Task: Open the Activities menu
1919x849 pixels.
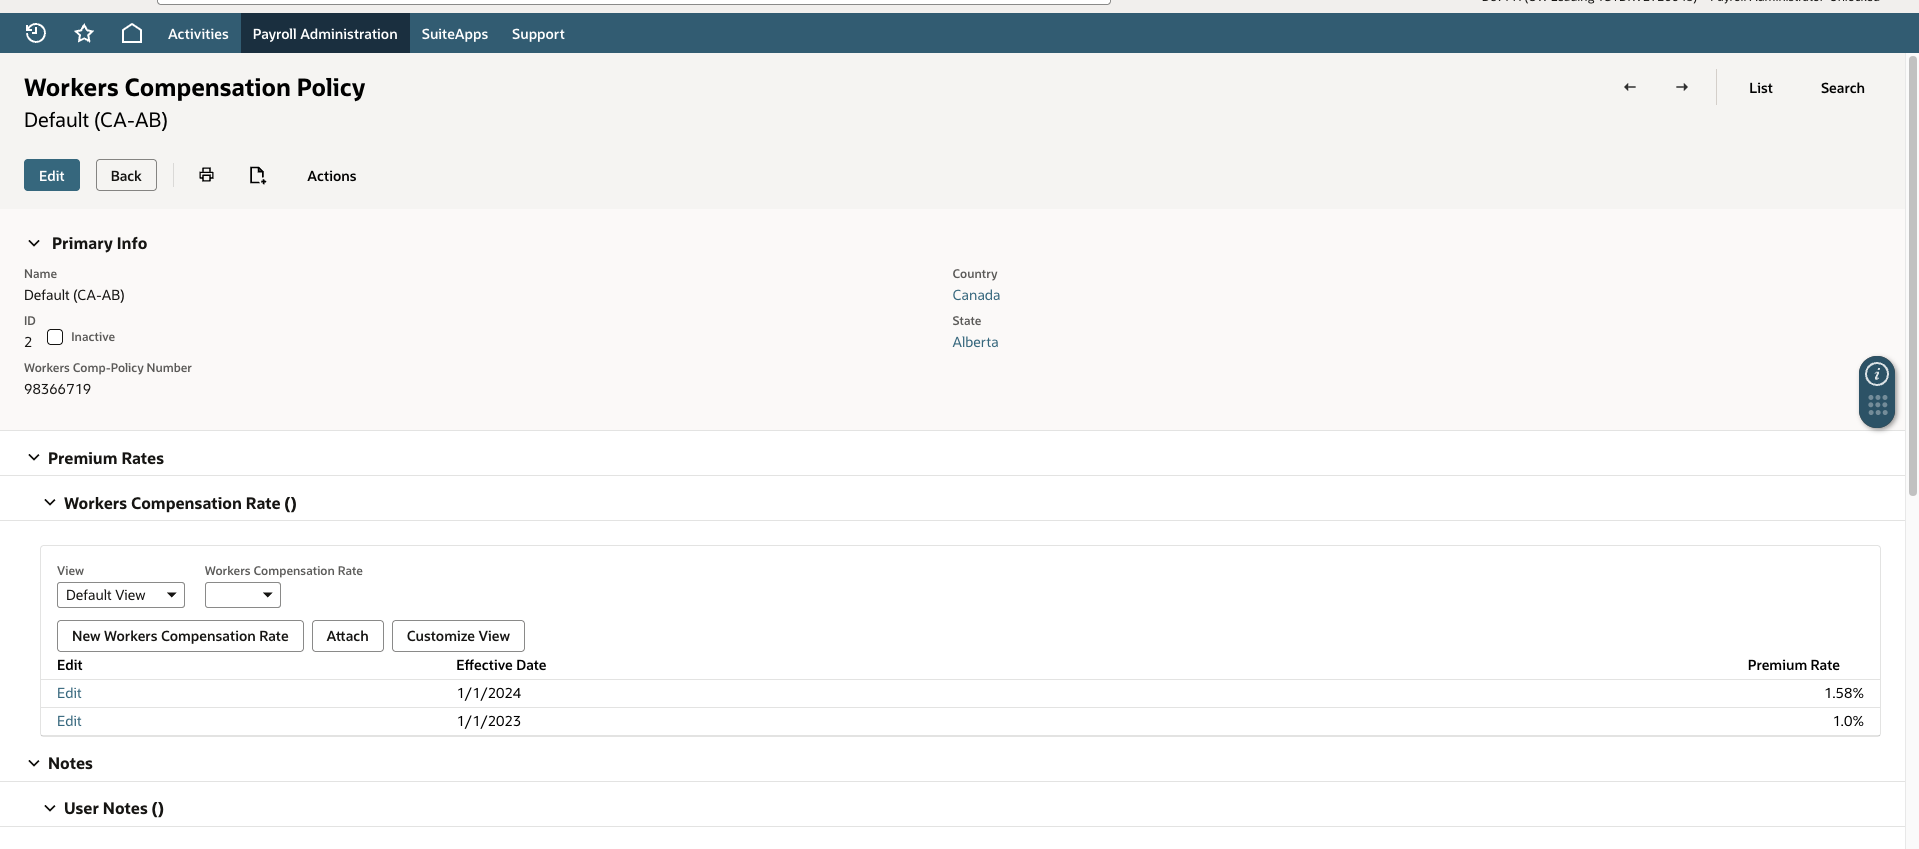Action: pos(198,34)
